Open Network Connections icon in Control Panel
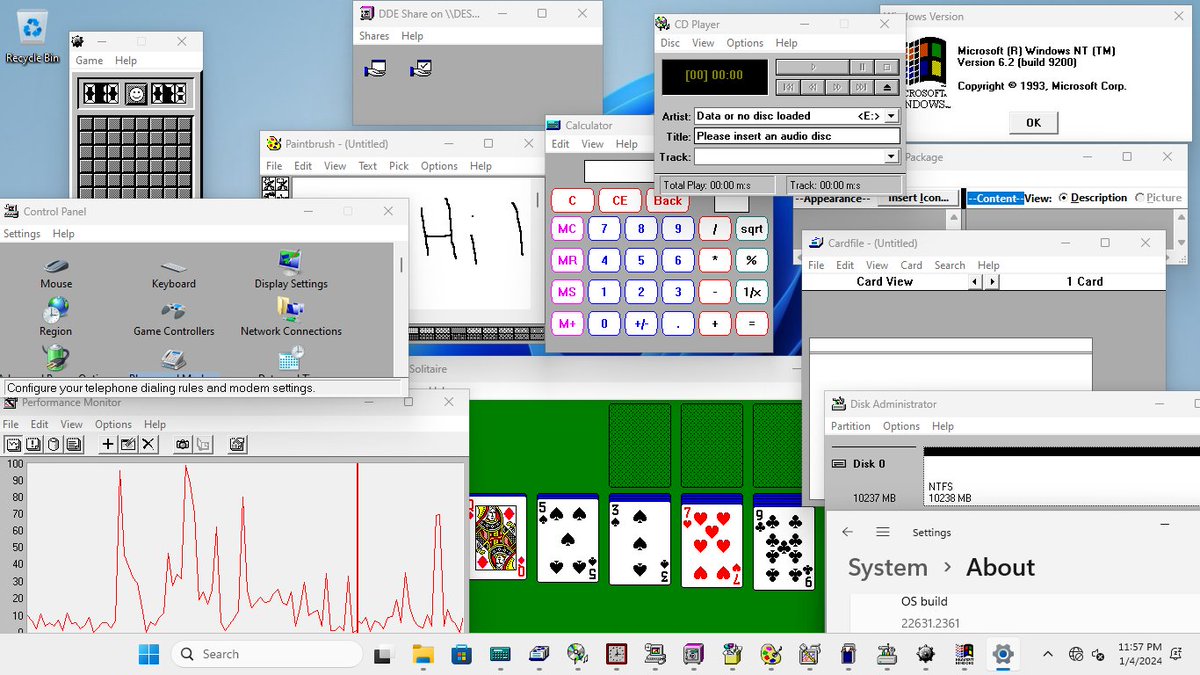 [291, 318]
